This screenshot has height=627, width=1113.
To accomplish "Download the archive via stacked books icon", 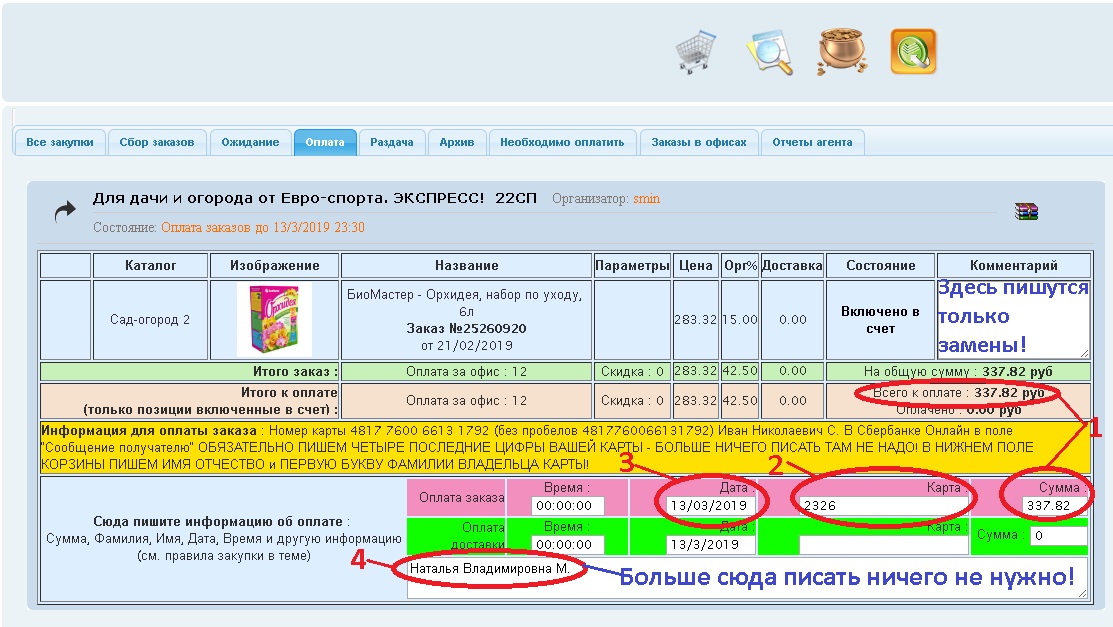I will pos(1026,211).
